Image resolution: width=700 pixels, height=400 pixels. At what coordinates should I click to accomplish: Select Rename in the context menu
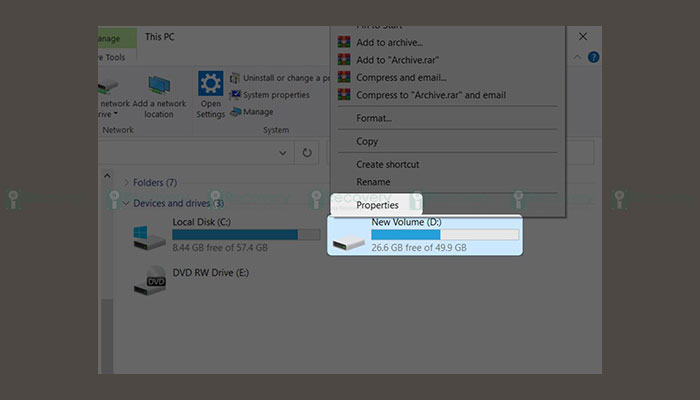point(373,182)
